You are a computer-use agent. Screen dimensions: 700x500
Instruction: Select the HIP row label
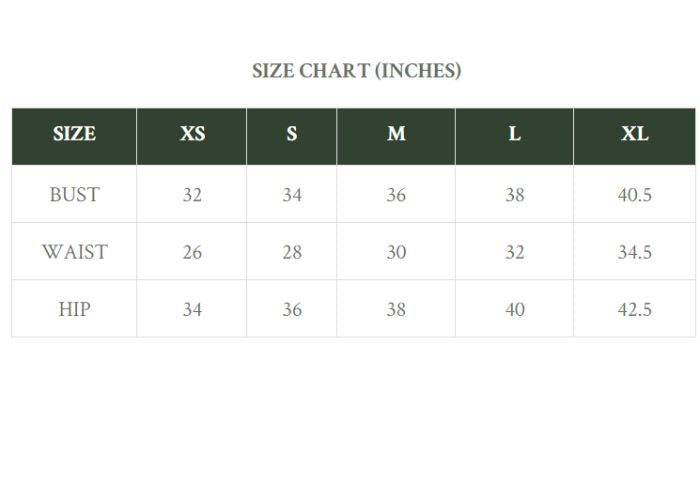pos(74,309)
